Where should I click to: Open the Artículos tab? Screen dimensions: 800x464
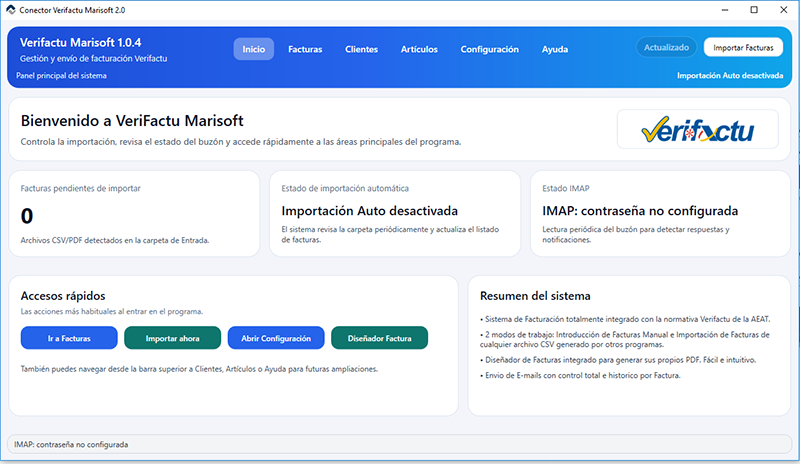[419, 49]
